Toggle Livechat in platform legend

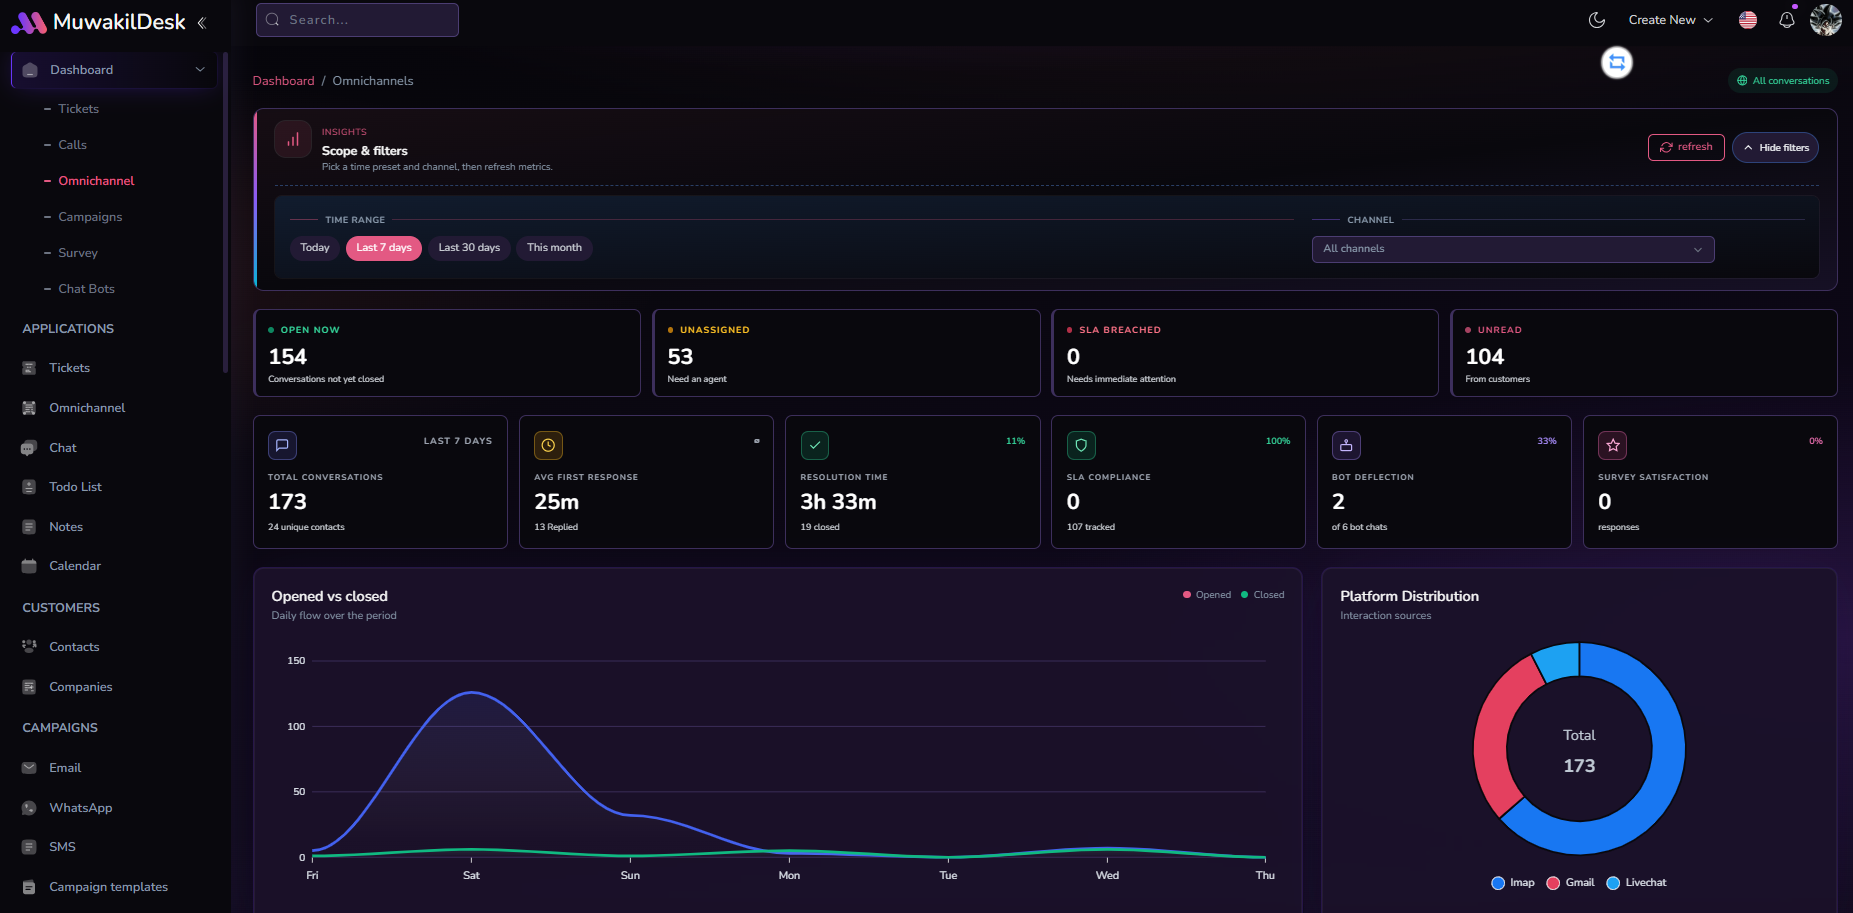(x=1637, y=883)
